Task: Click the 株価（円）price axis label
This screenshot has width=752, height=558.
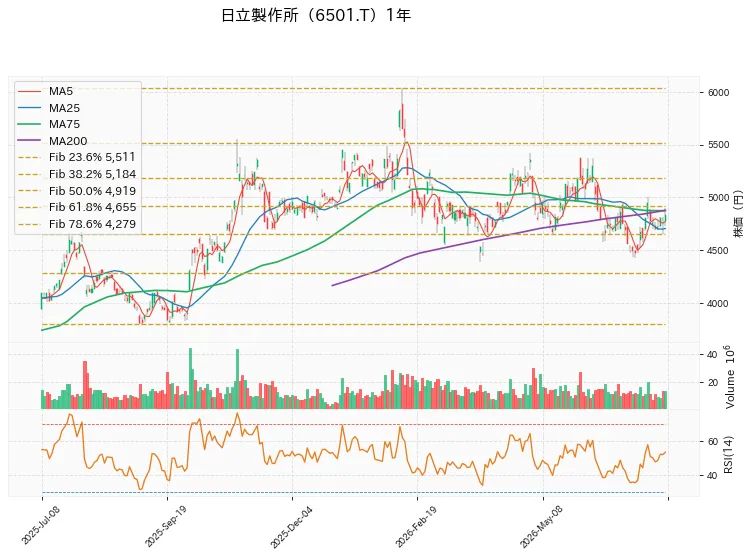Action: tap(738, 214)
